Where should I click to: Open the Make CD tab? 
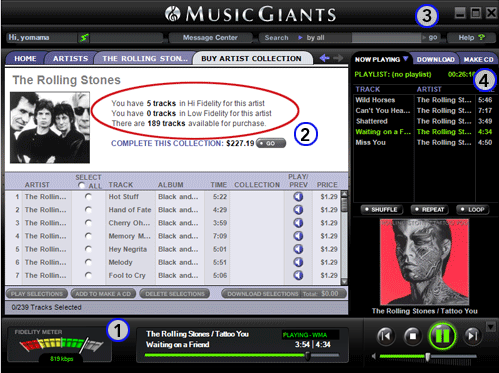[x=478, y=59]
